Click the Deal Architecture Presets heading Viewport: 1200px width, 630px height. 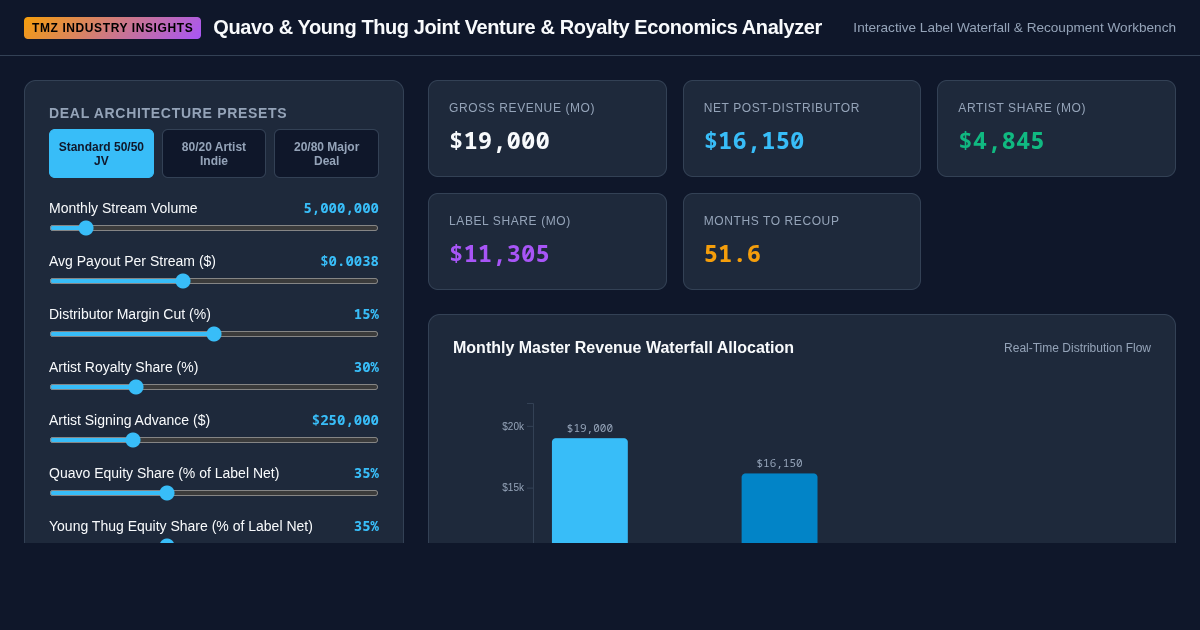coord(168,113)
